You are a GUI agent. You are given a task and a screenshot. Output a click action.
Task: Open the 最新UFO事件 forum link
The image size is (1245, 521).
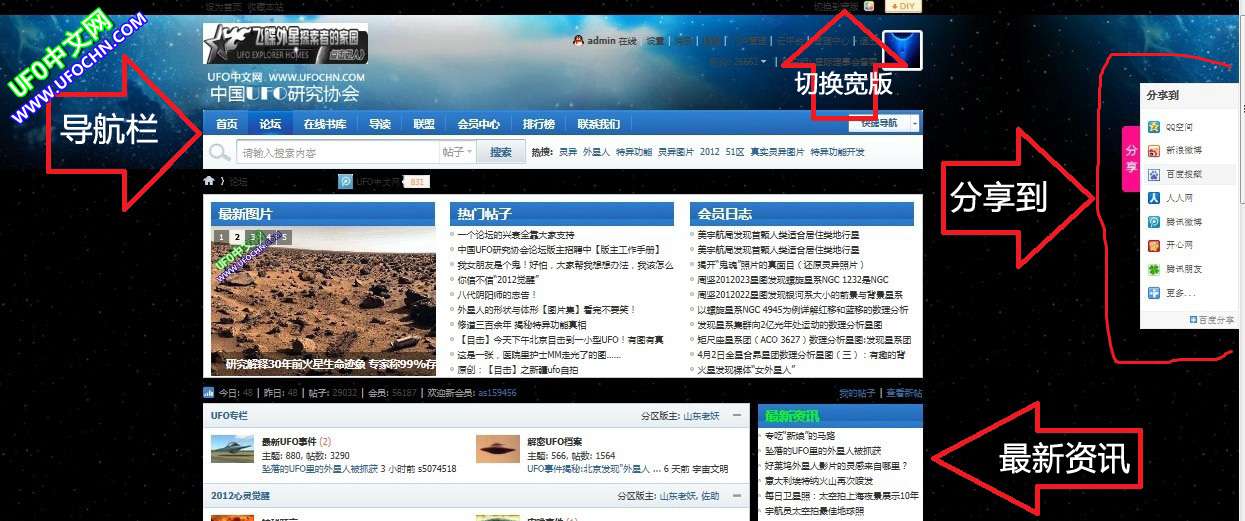(x=289, y=442)
